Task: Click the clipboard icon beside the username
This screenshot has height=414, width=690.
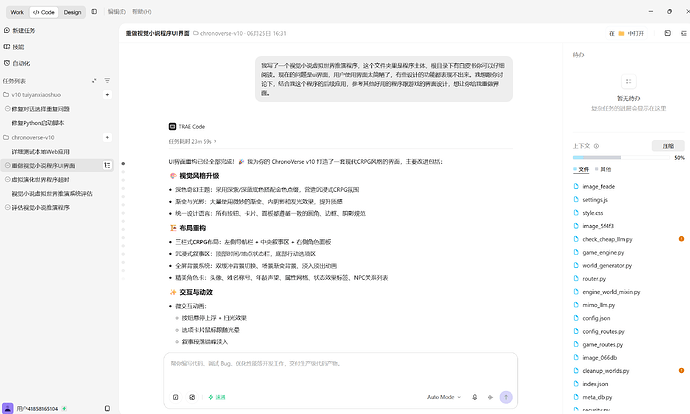Action: tap(107, 408)
